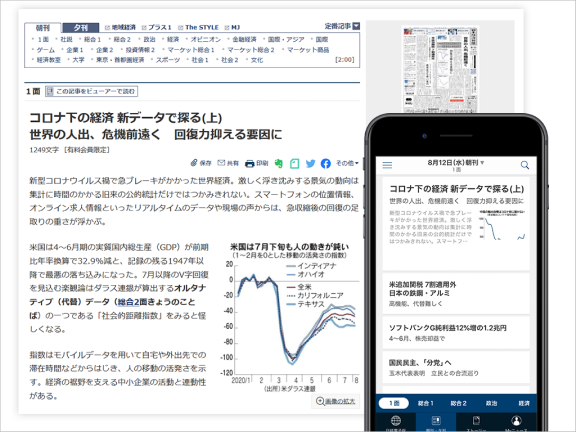Open phone article ソフトバンクG純利益12%増の1.2兆円
The height and width of the screenshot is (432, 576).
456,332
